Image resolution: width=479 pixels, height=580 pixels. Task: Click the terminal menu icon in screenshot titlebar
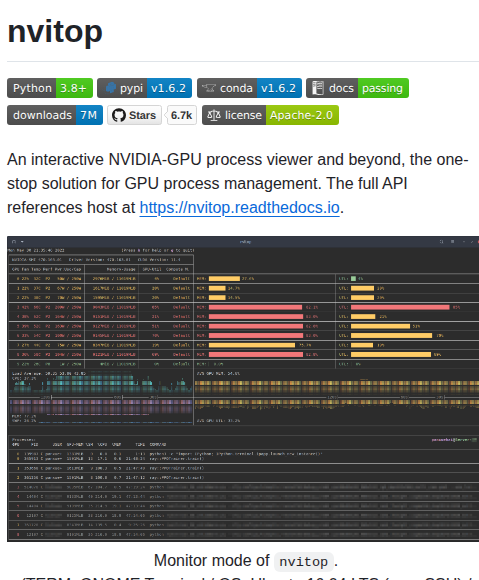[x=14, y=242]
